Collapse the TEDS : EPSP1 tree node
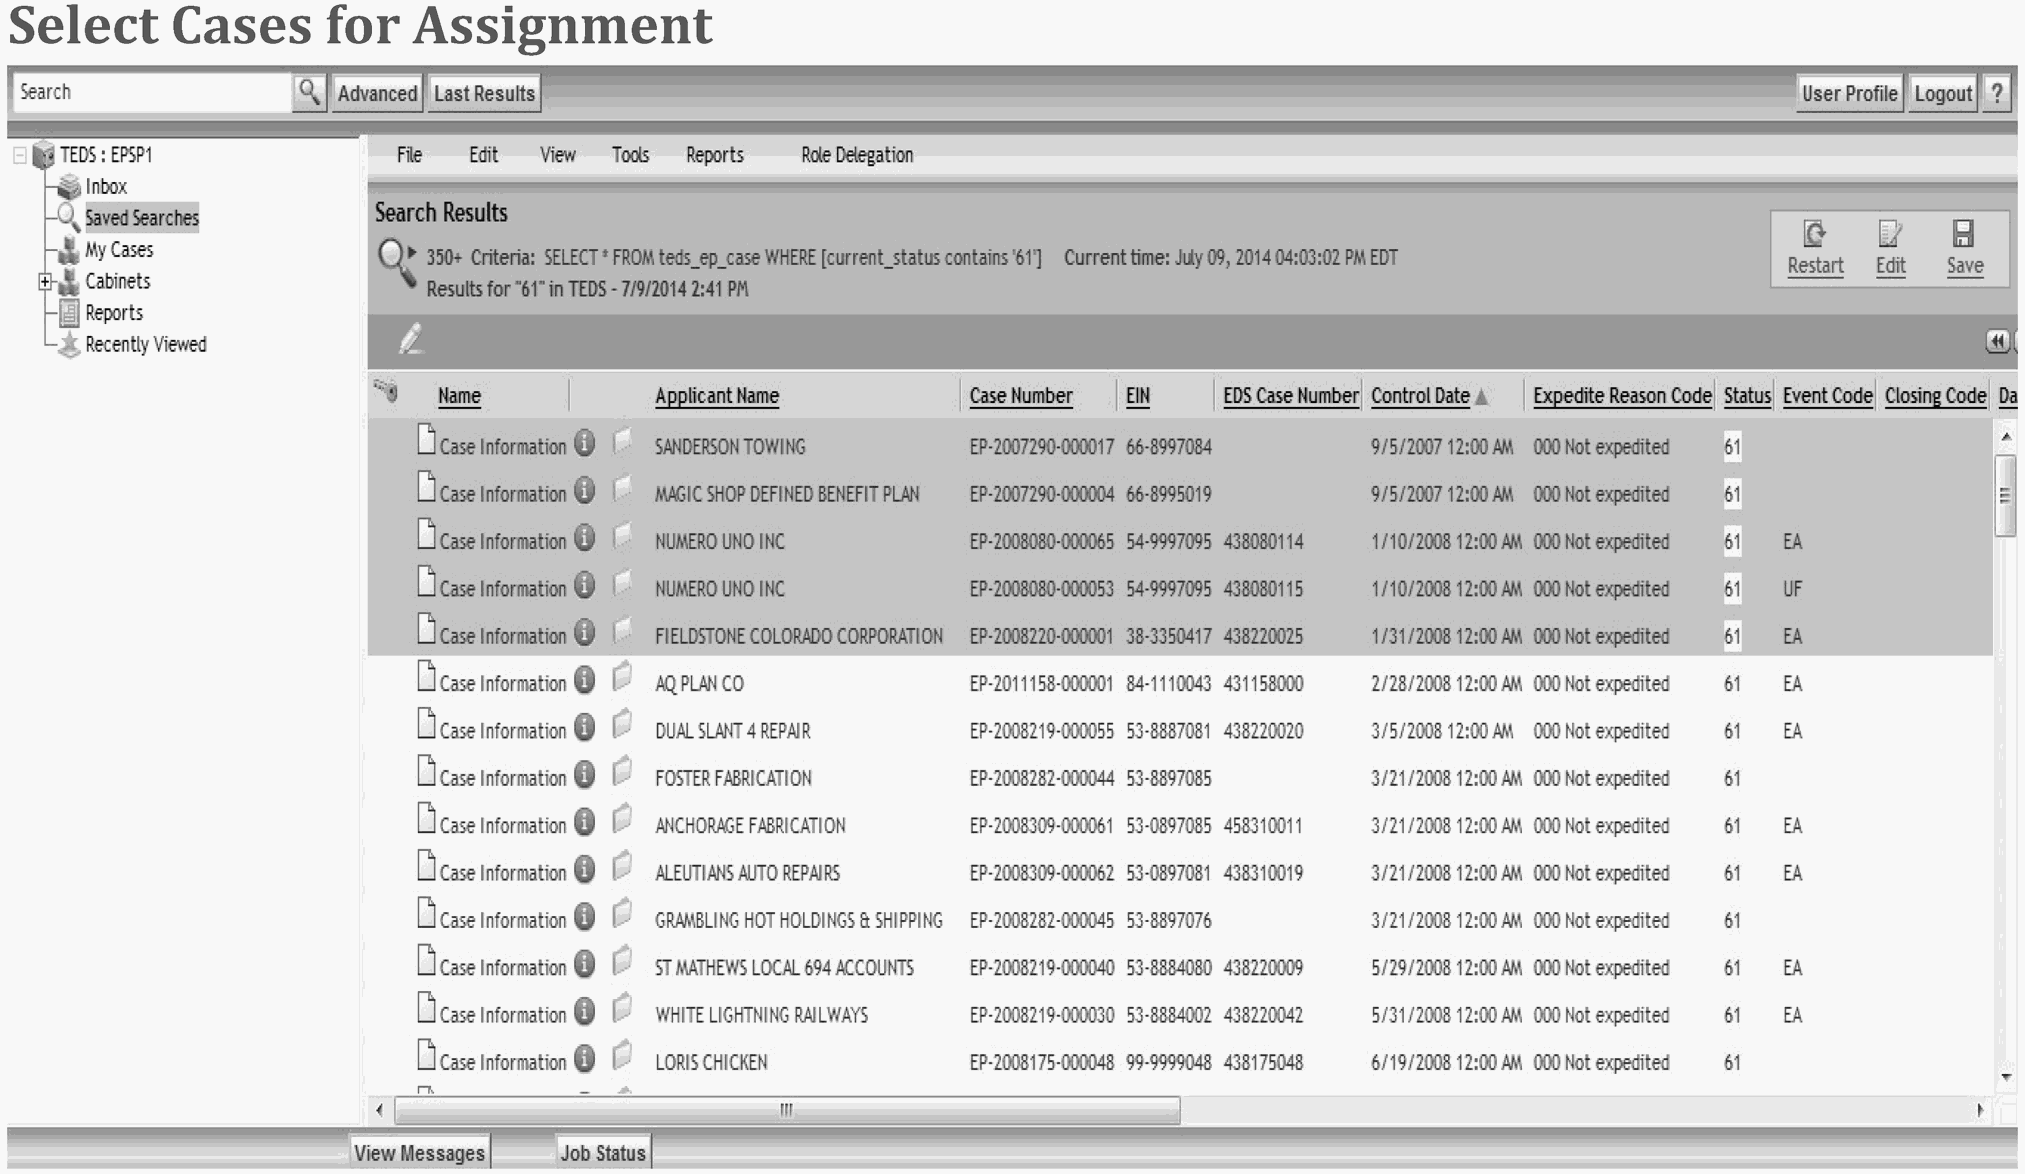 (20, 155)
